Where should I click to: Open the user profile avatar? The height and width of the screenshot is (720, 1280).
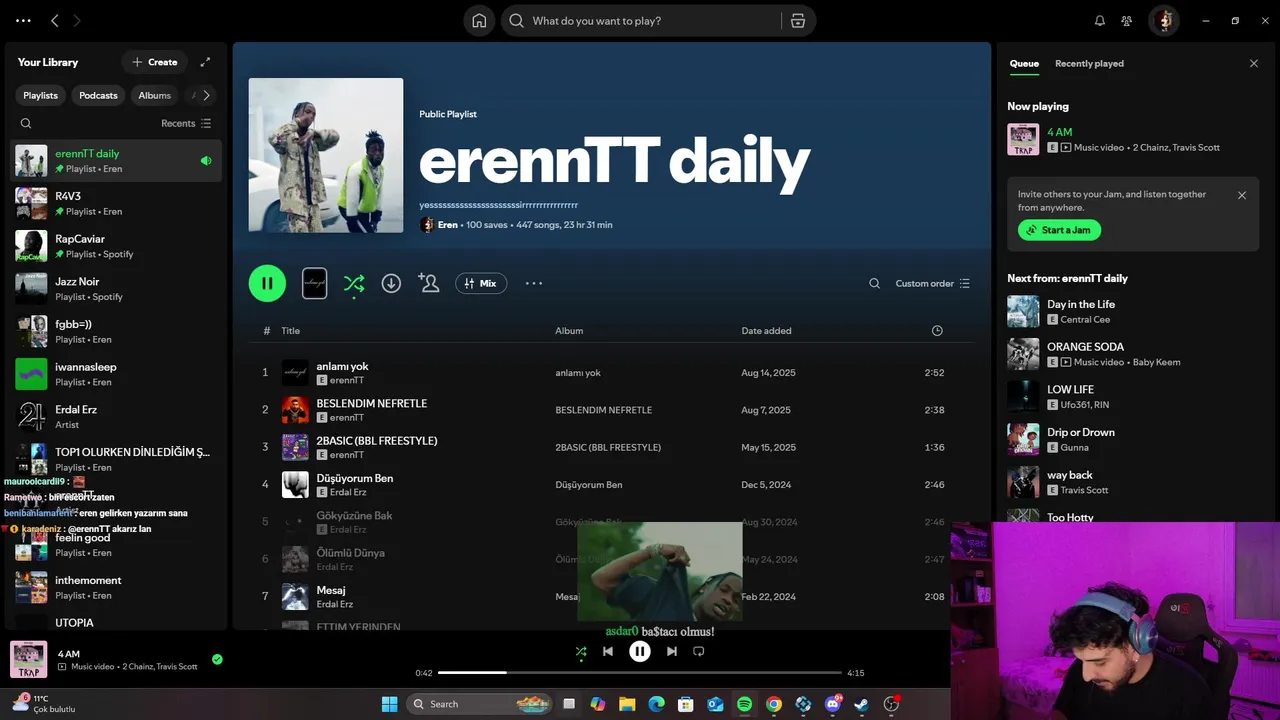[x=1163, y=21]
